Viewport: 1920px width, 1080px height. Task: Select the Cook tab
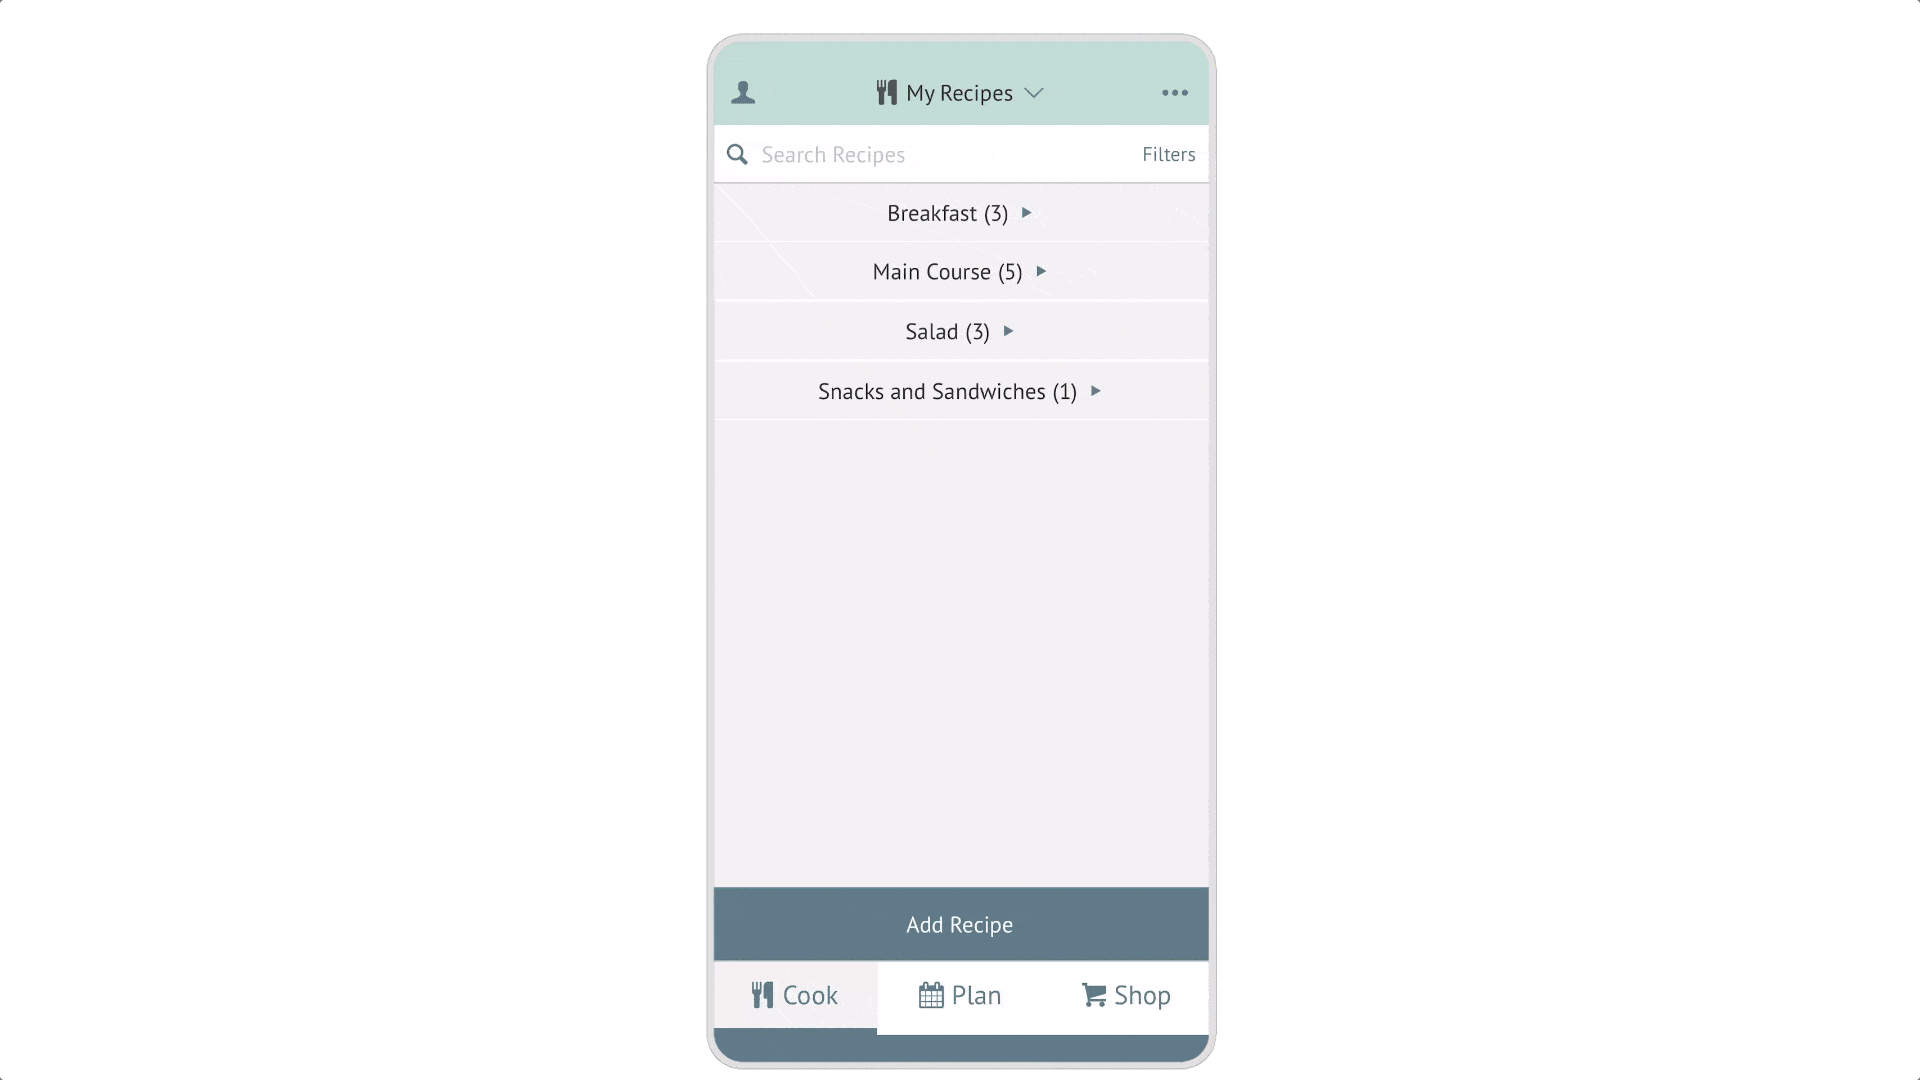[x=795, y=996]
